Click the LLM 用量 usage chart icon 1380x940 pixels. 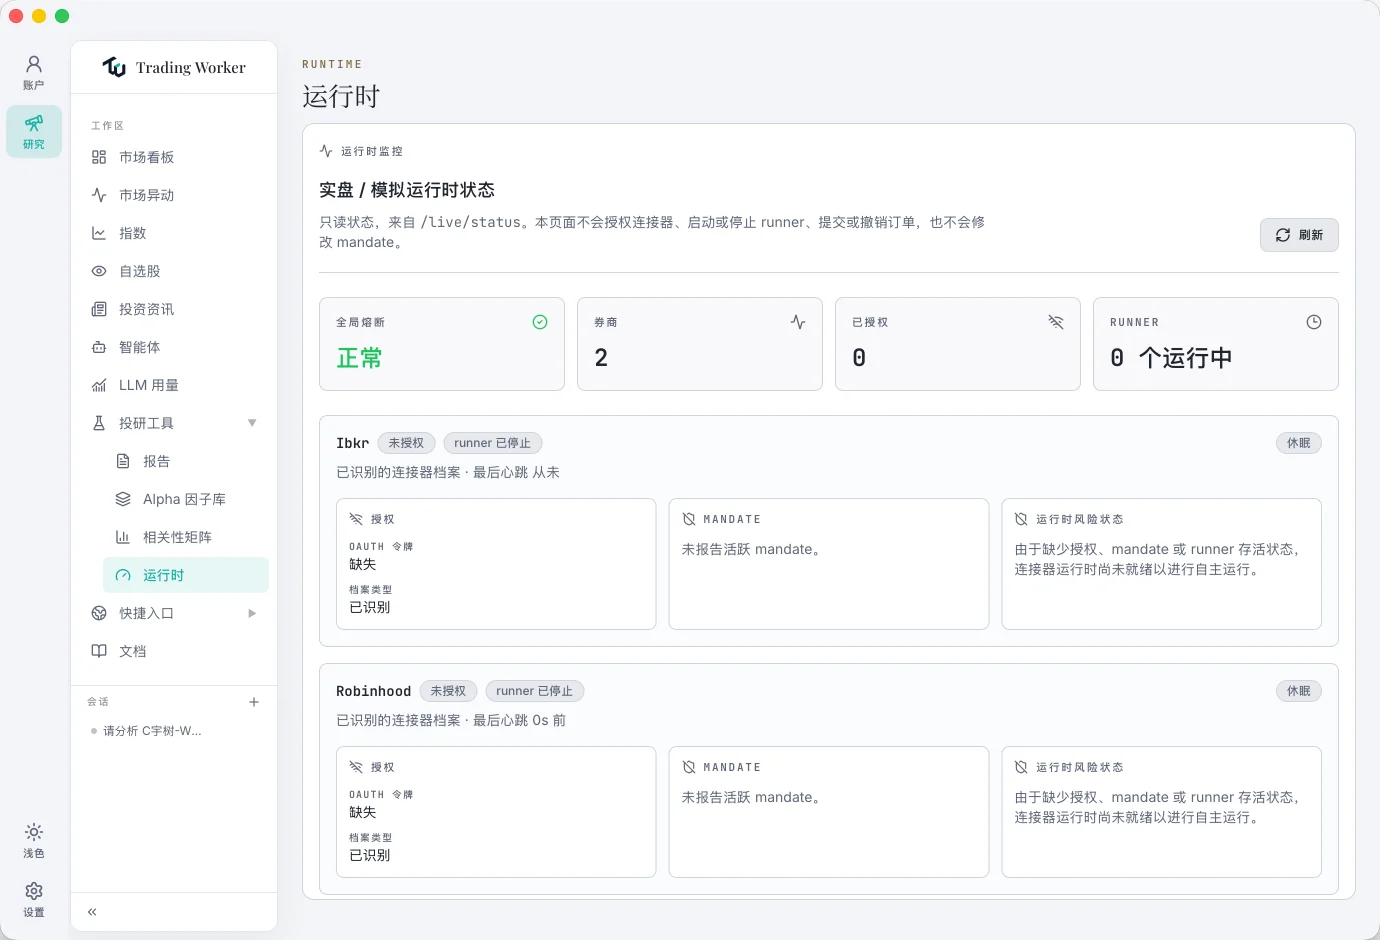click(x=99, y=385)
